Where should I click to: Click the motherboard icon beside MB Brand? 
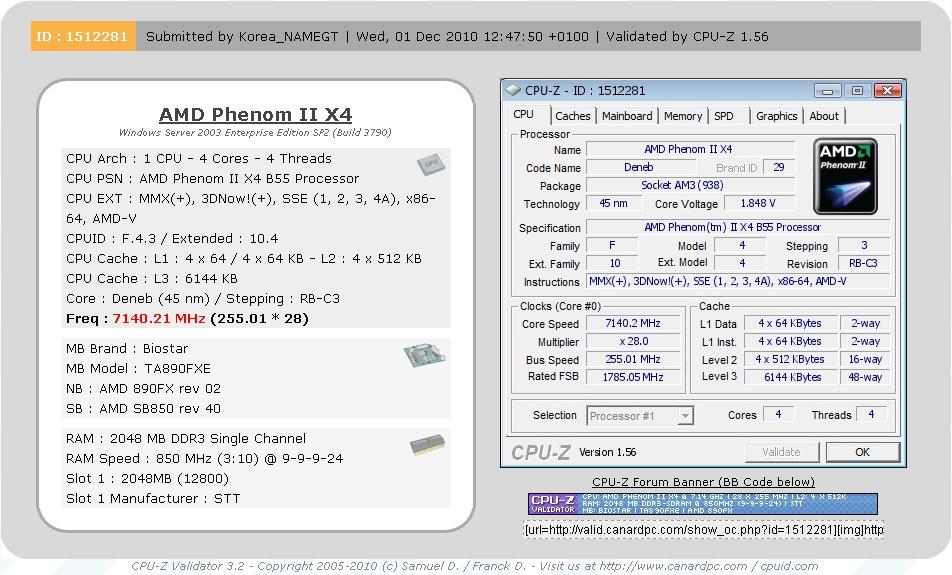click(x=424, y=355)
